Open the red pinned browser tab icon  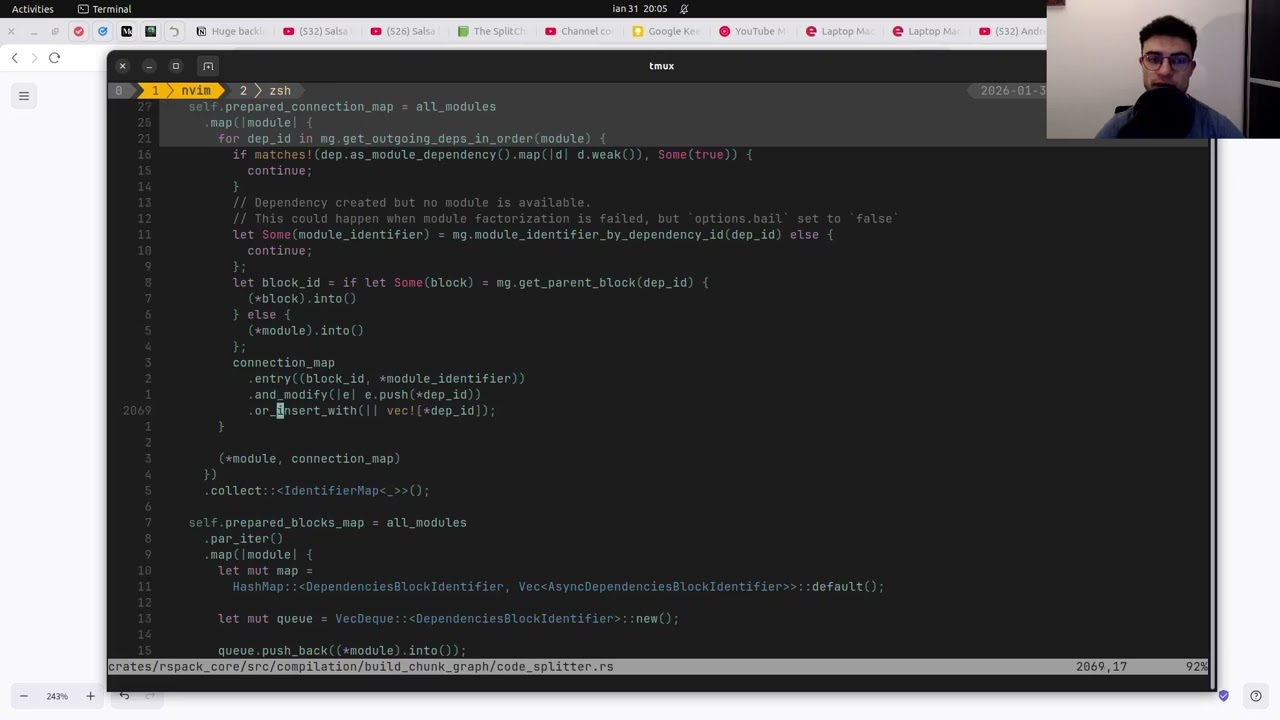pyautogui.click(x=79, y=31)
